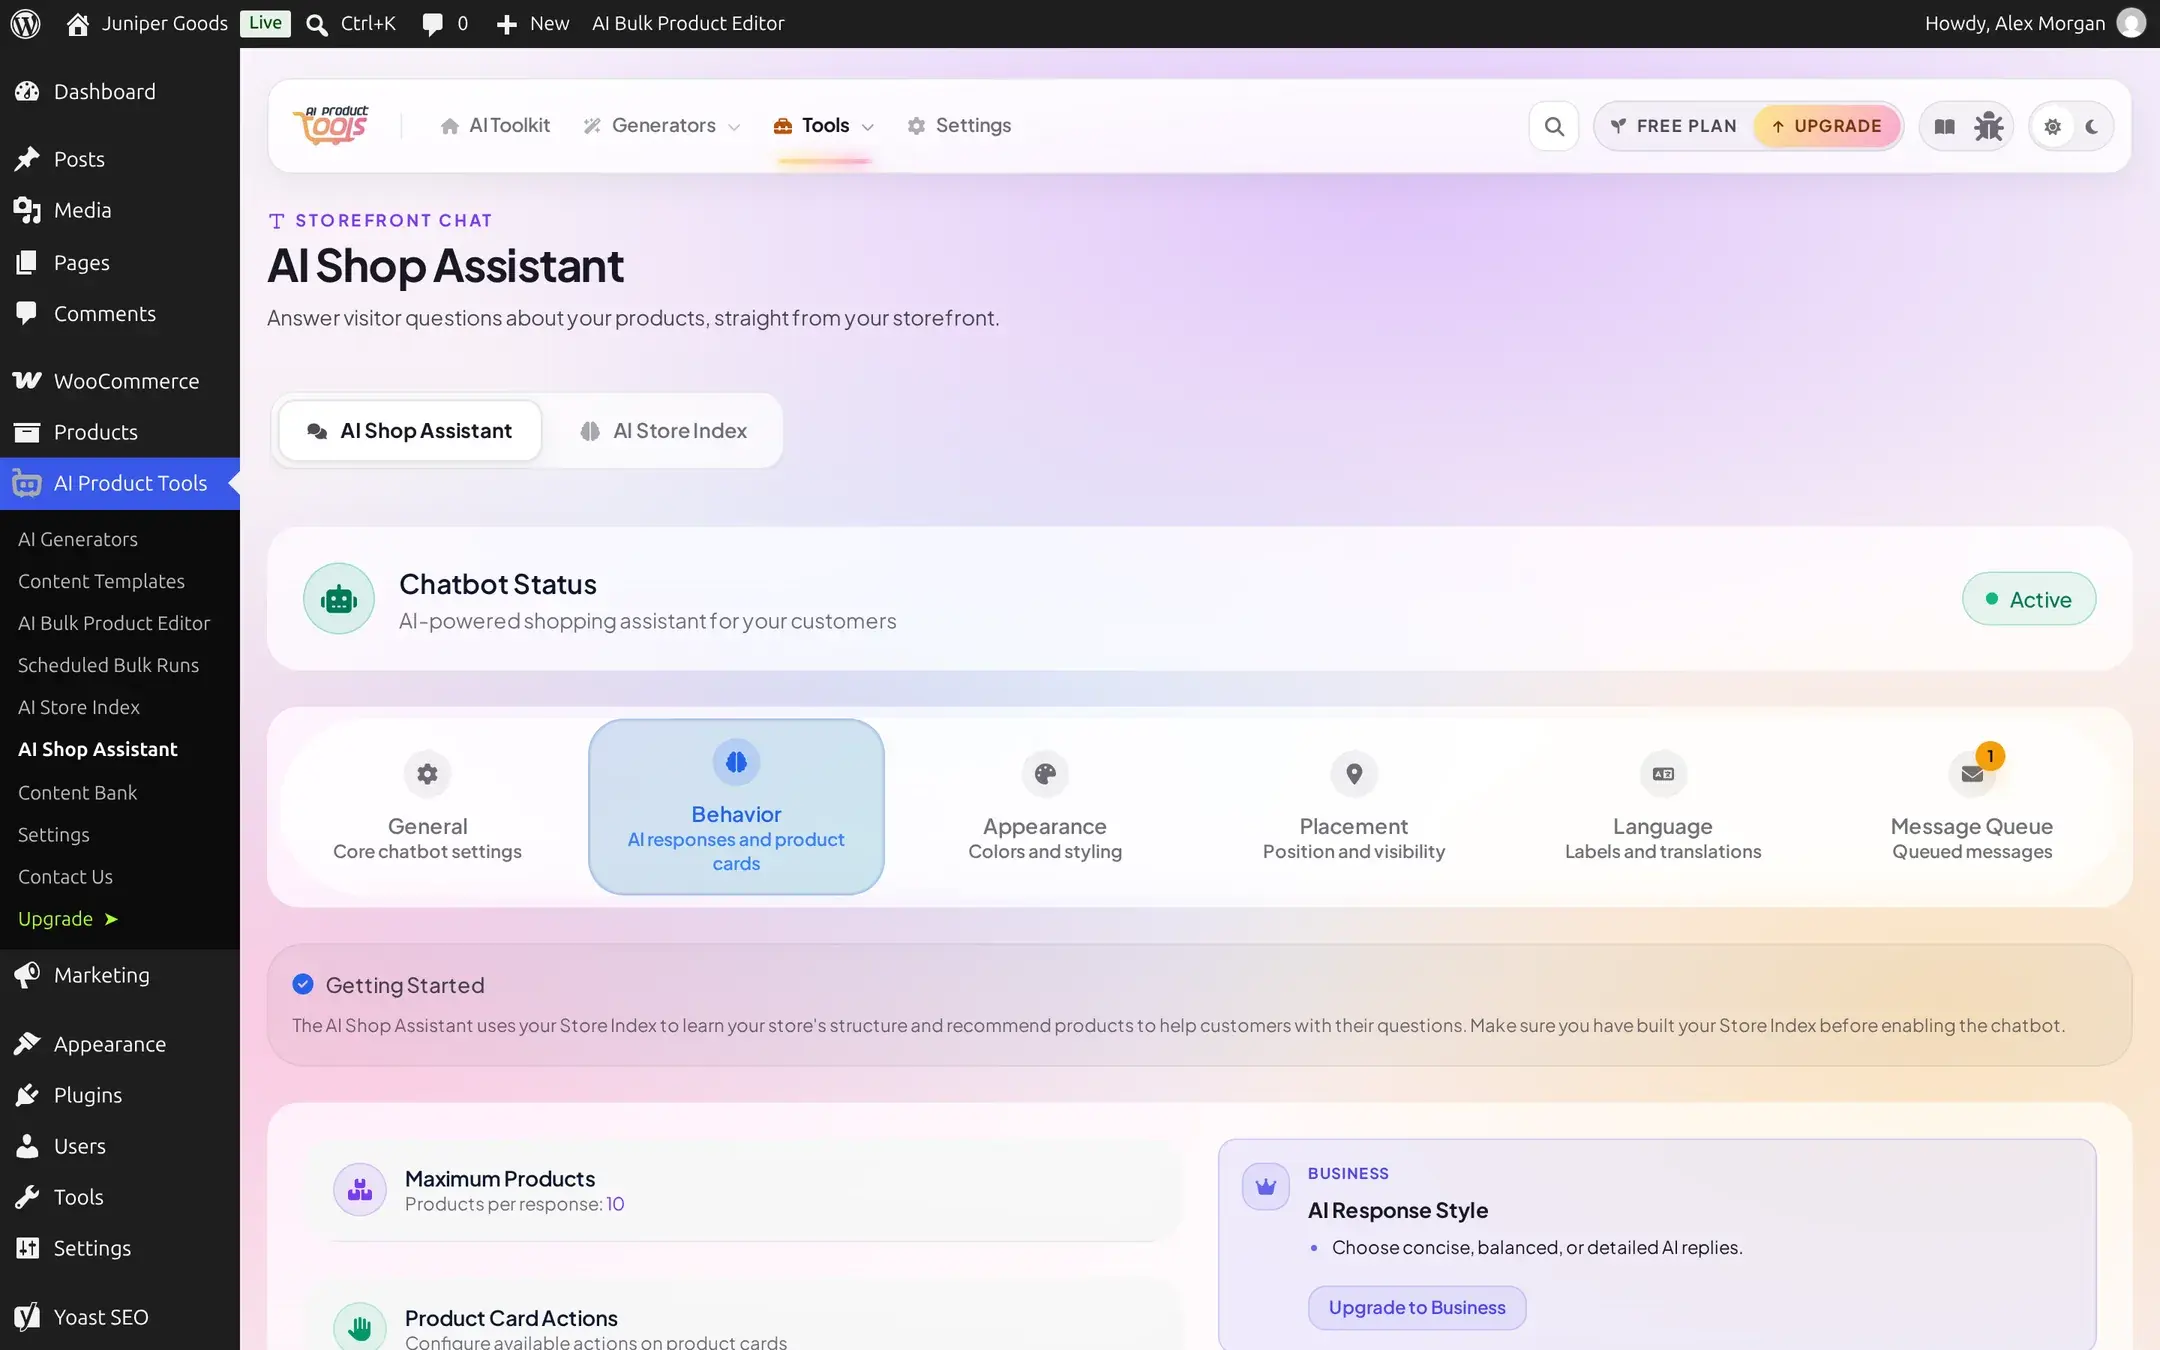Click the UPGRADE button
Image resolution: width=2160 pixels, height=1350 pixels.
point(1827,126)
